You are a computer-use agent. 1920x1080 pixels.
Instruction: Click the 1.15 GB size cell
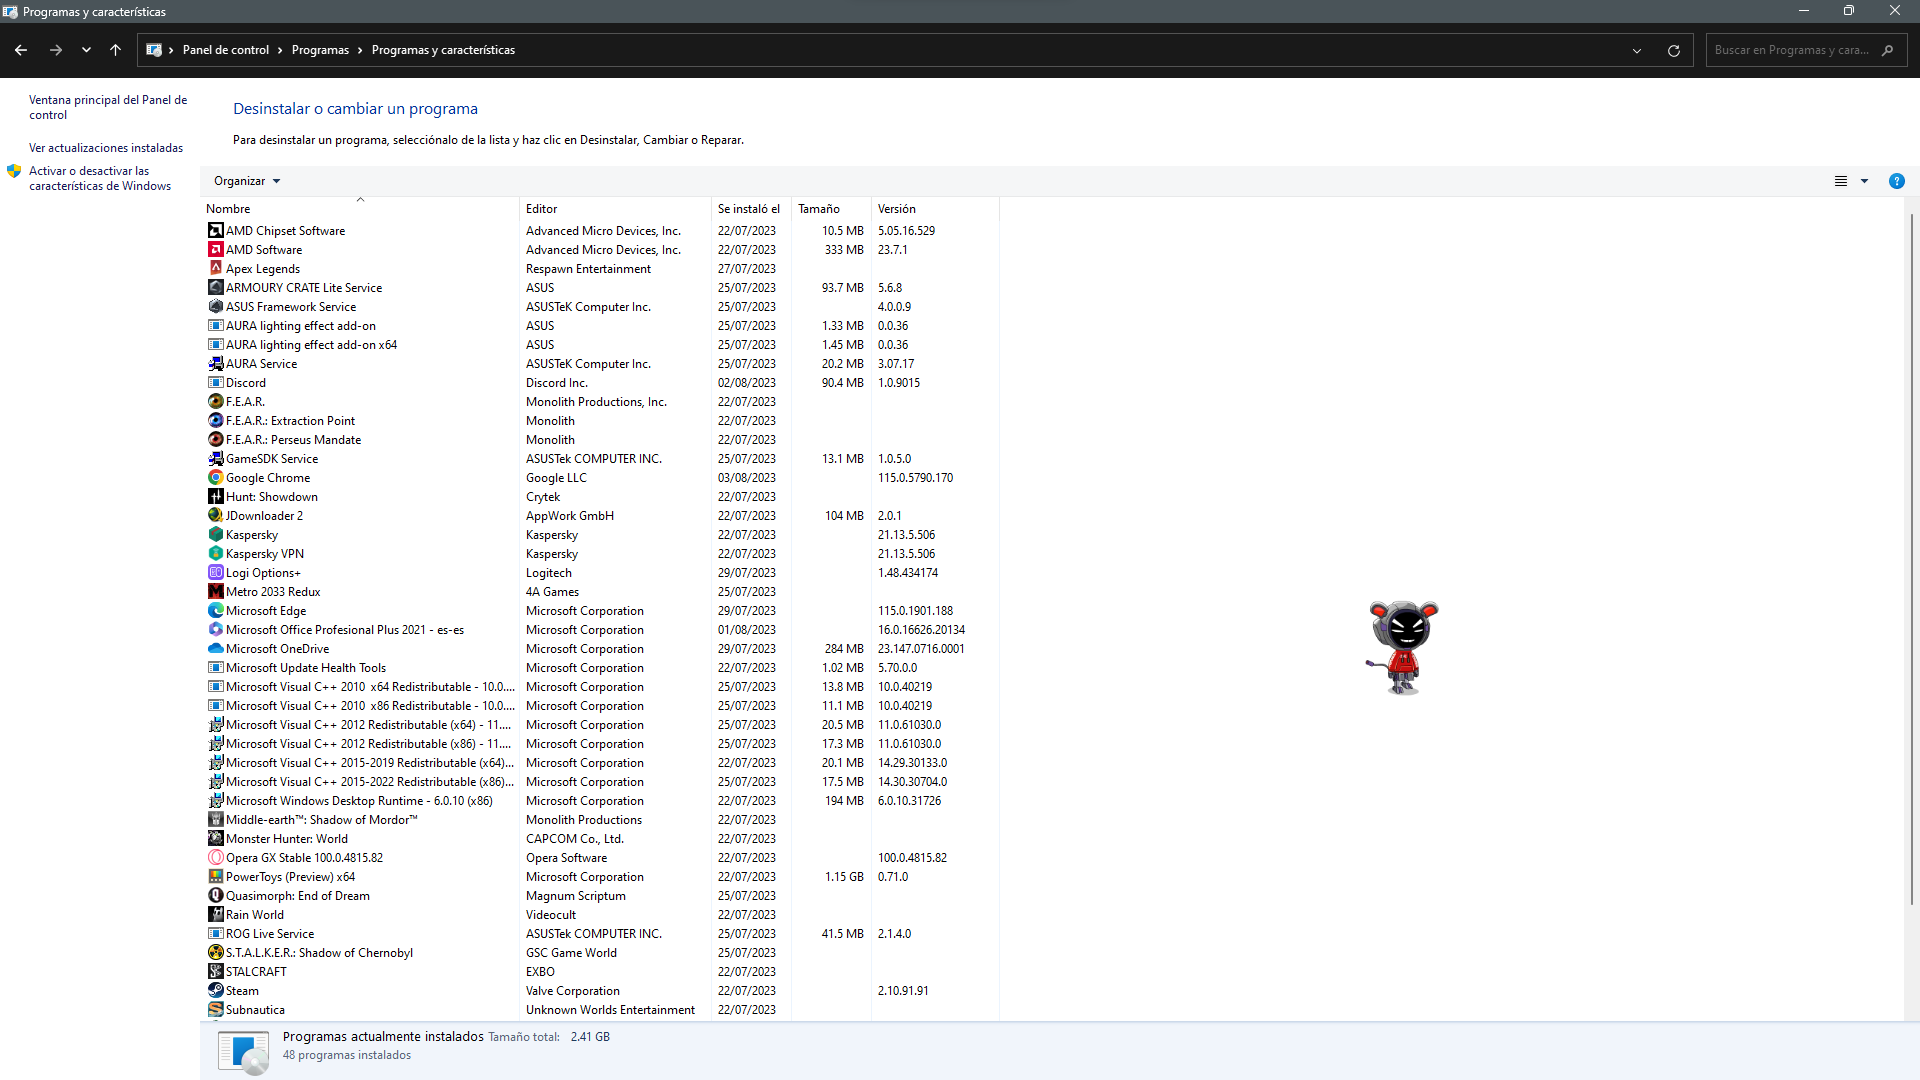[844, 877]
